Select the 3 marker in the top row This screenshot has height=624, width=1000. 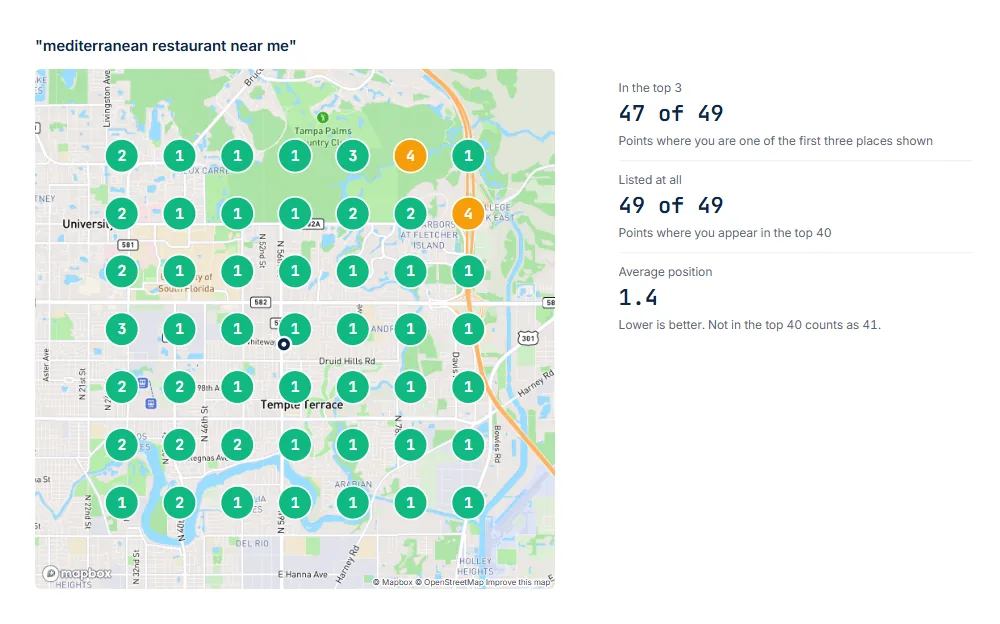tap(353, 156)
